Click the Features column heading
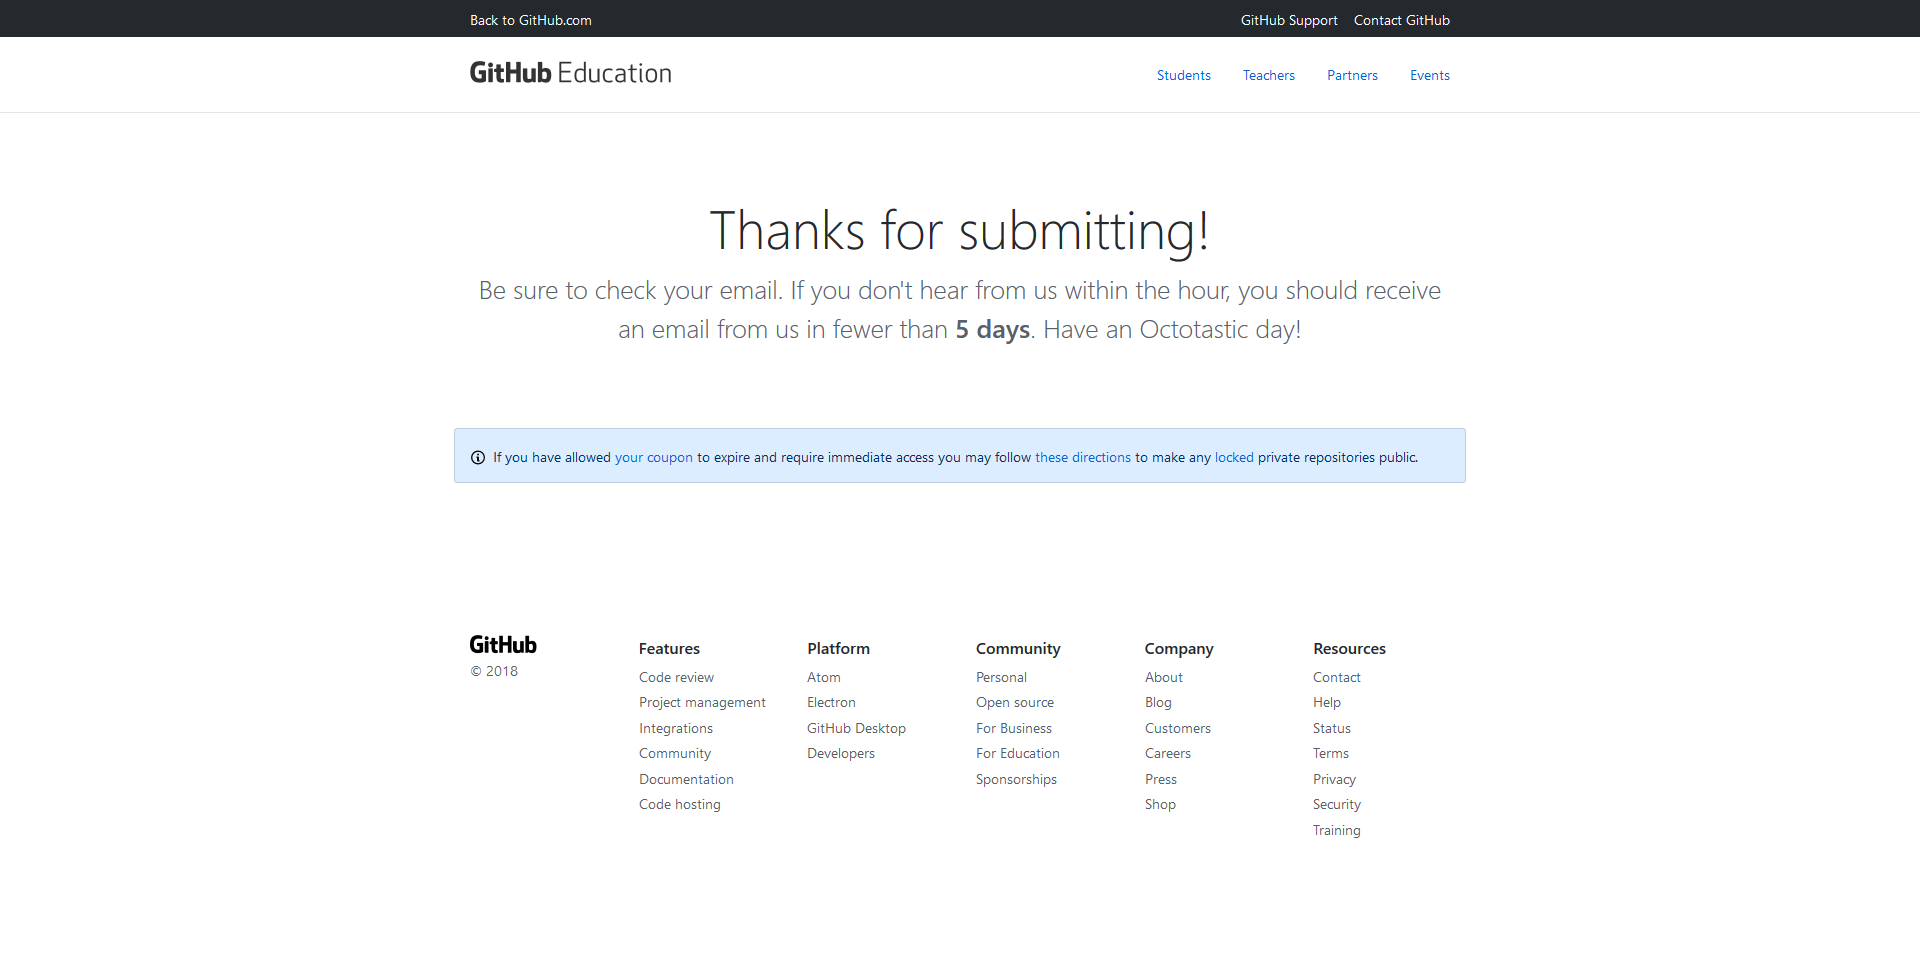1920x966 pixels. point(669,648)
